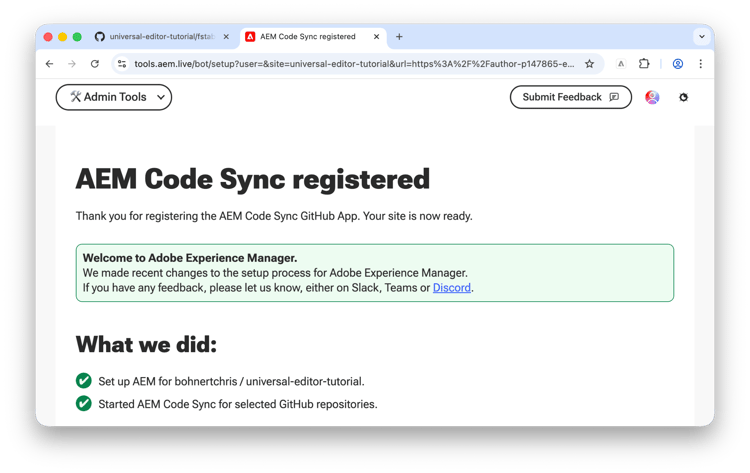Image resolution: width=750 pixels, height=473 pixels.
Task: Close the AEM Code Sync registered tab
Action: 376,36
